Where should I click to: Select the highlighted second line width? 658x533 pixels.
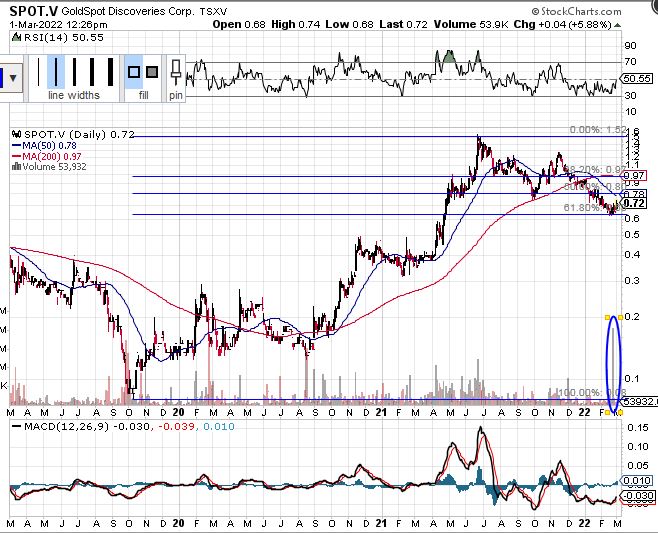[56, 72]
